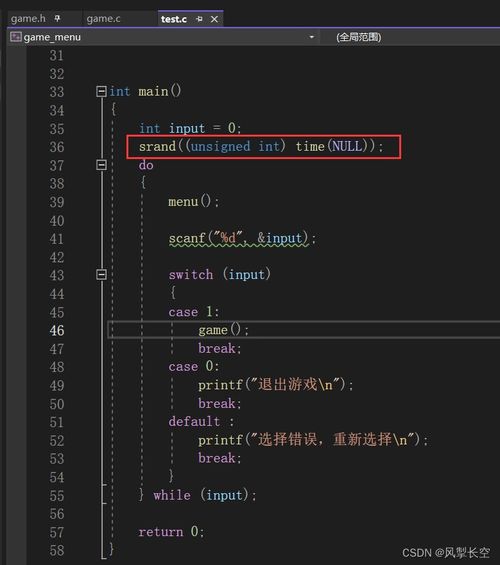Collapse the do-while loop block
Screen dimensions: 500x565
point(102,165)
